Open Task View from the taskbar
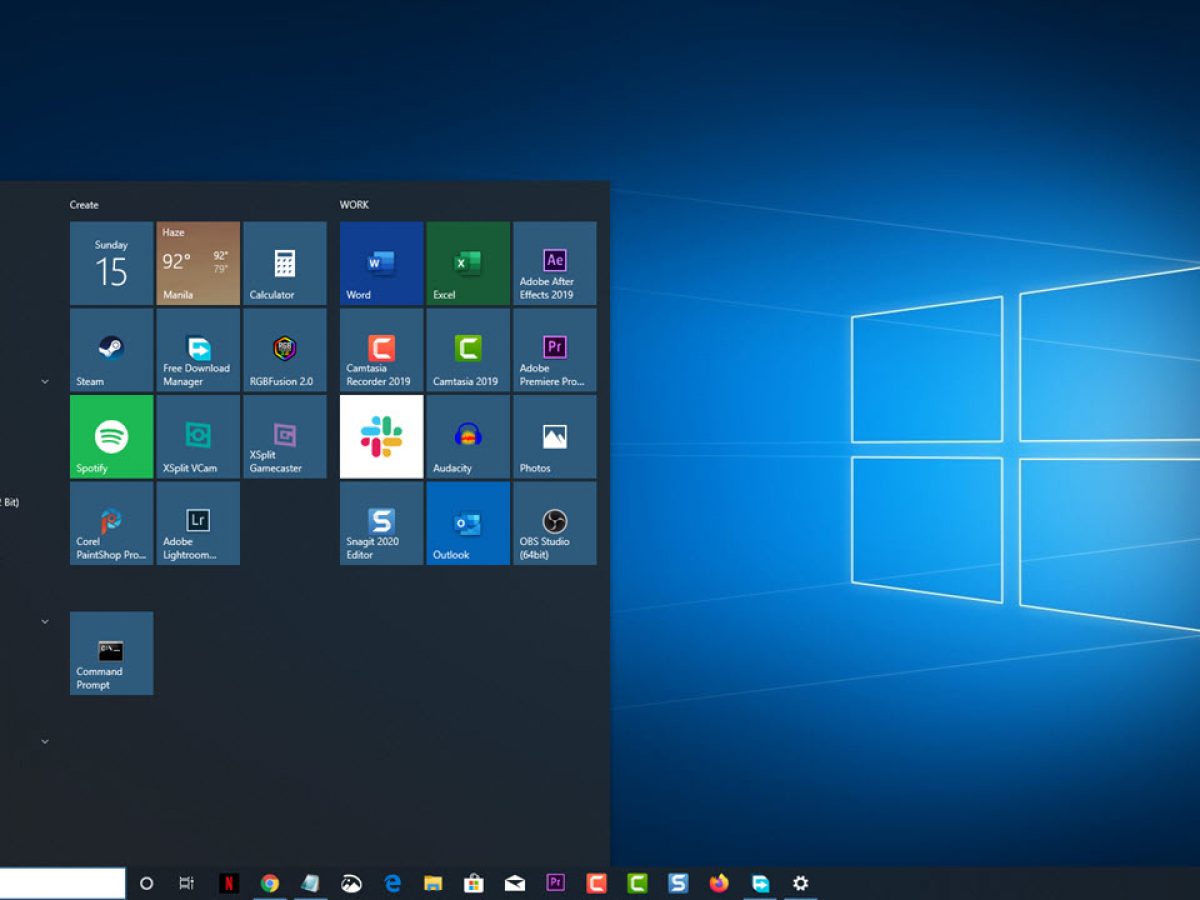The height and width of the screenshot is (900, 1200). coord(187,883)
